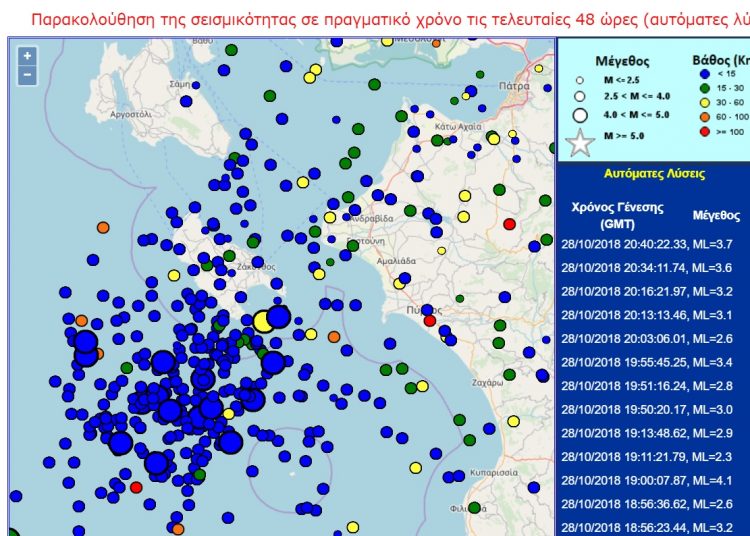The image size is (750, 536).
Task: Select earthquake entry 20:13:13.46 ML=3.1
Action: (x=647, y=315)
